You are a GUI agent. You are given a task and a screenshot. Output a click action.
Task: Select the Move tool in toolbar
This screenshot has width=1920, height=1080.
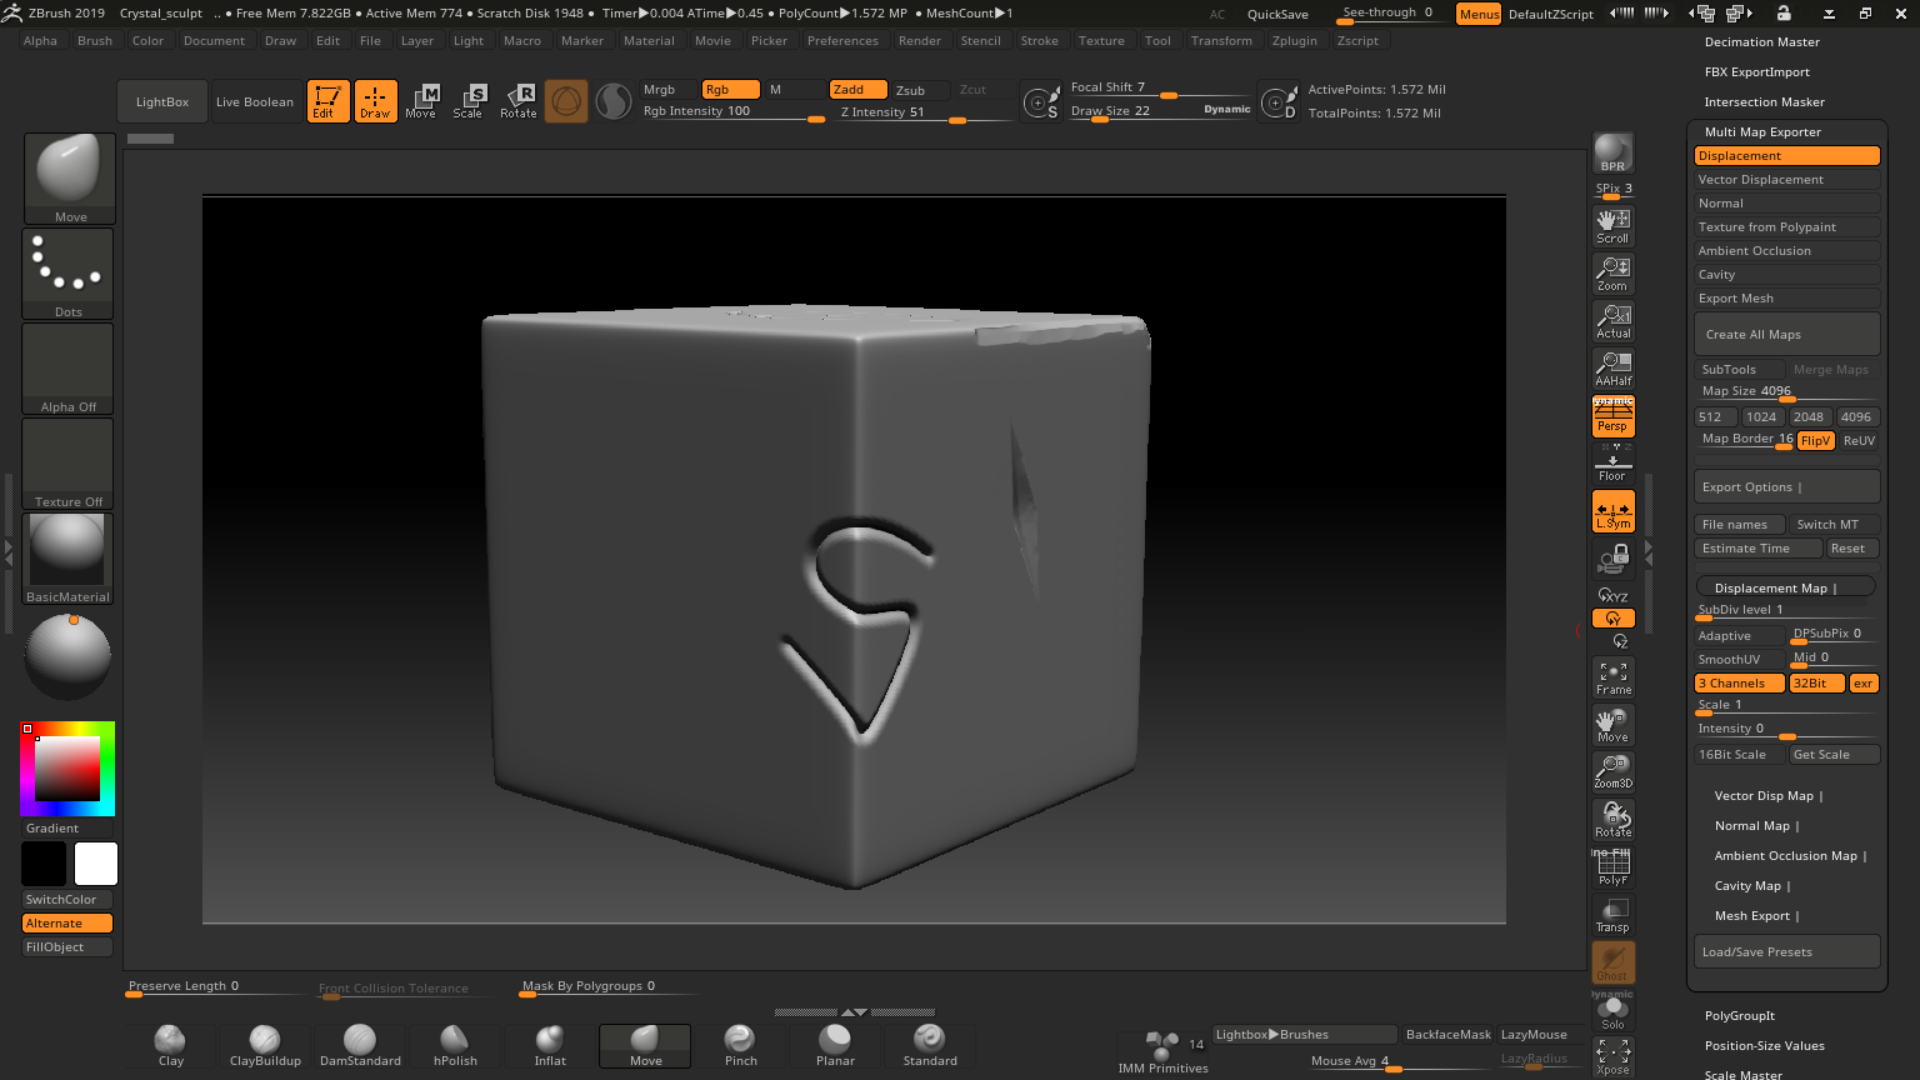point(421,102)
